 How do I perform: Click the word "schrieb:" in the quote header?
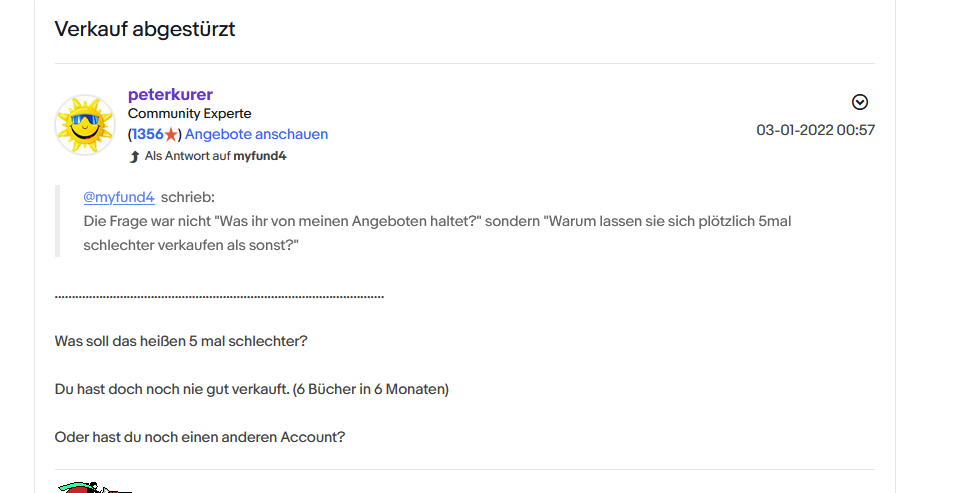click(188, 197)
